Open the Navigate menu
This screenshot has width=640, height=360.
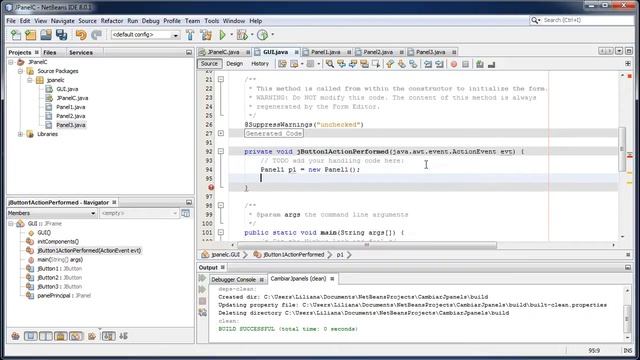(x=62, y=21)
